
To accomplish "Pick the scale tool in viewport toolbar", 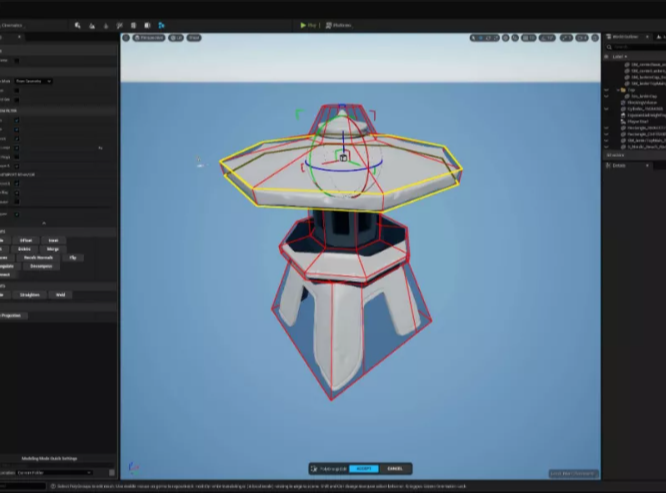I will pos(496,38).
